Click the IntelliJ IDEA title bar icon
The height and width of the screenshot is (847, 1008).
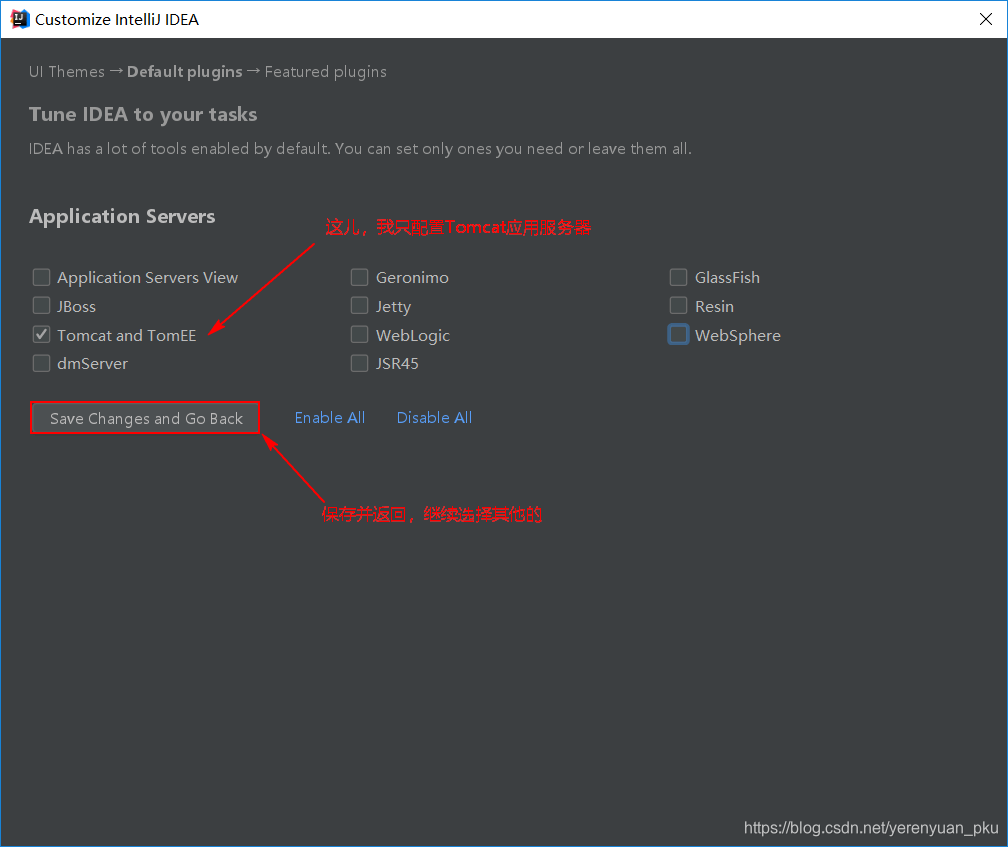[x=20, y=19]
